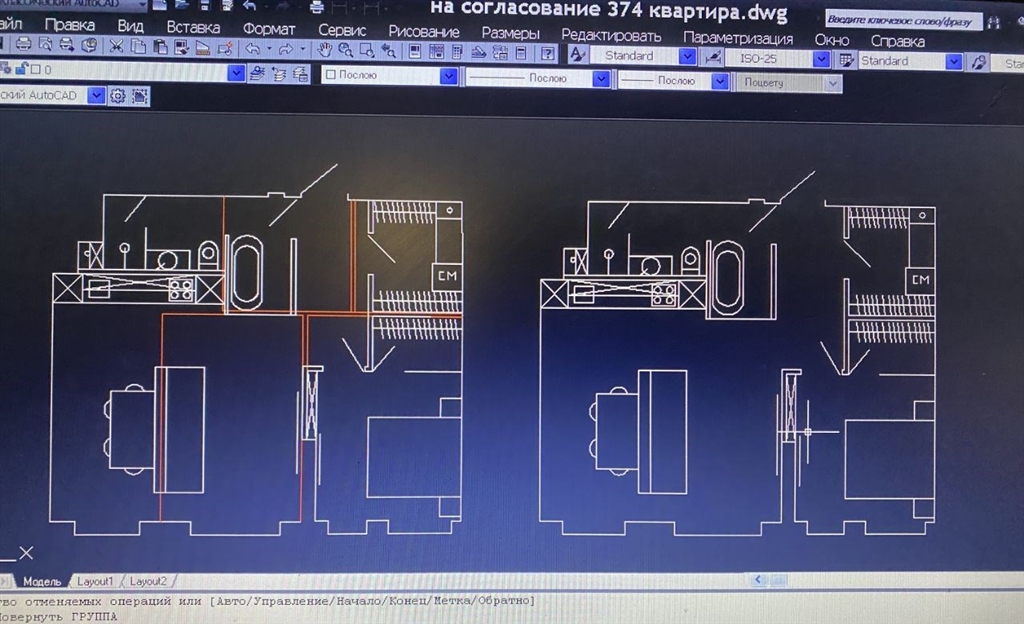The height and width of the screenshot is (624, 1024).
Task: Click the Cut scissors icon
Action: tap(115, 47)
